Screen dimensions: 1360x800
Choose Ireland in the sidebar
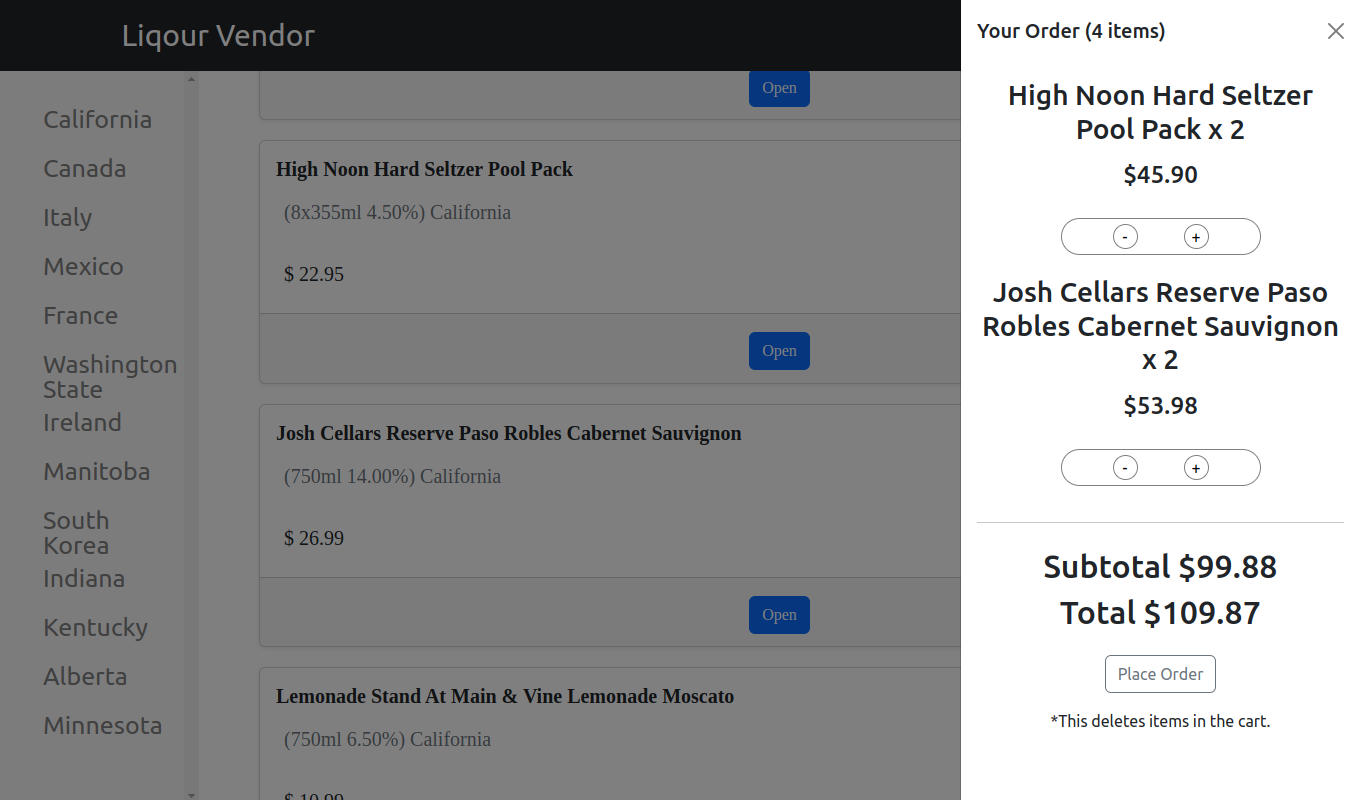coord(82,422)
